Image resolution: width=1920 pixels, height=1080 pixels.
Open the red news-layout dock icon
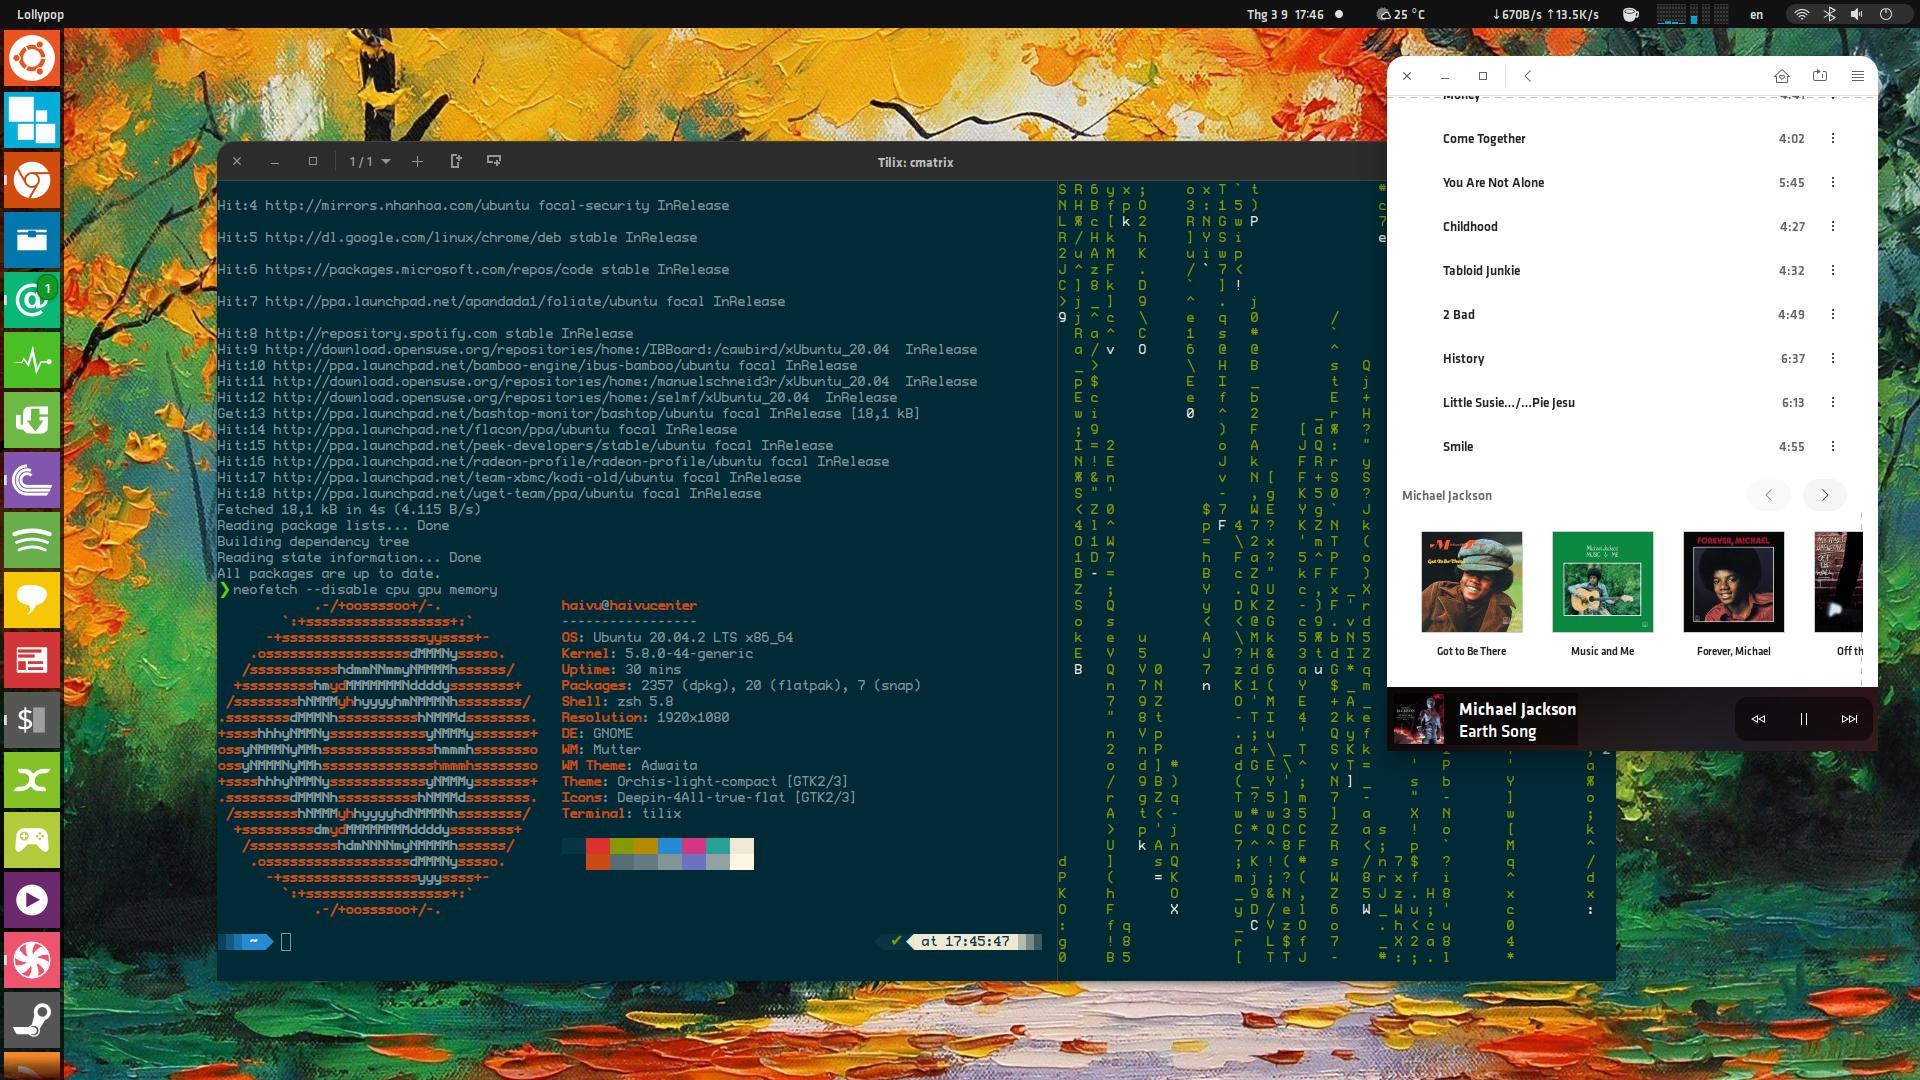click(x=32, y=660)
